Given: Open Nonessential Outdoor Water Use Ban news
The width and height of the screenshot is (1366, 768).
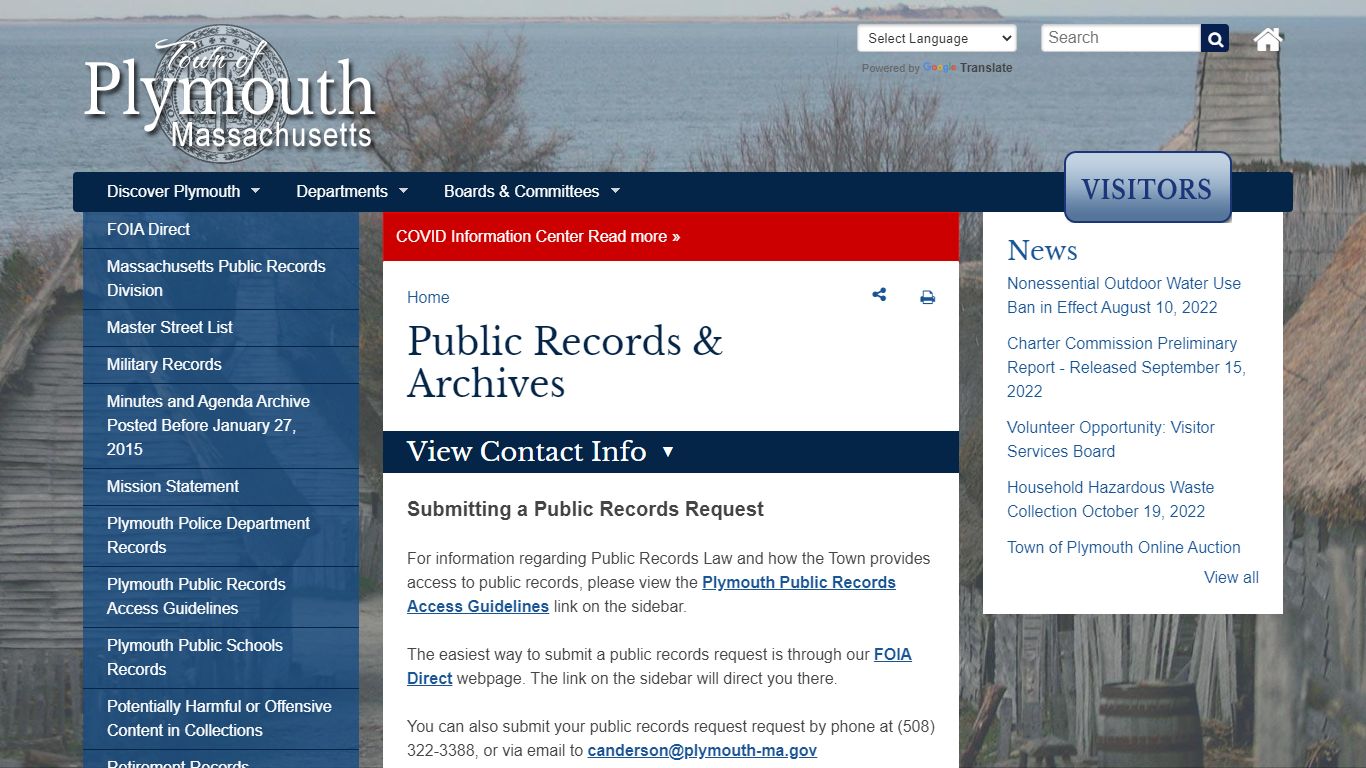Looking at the screenshot, I should (x=1124, y=295).
